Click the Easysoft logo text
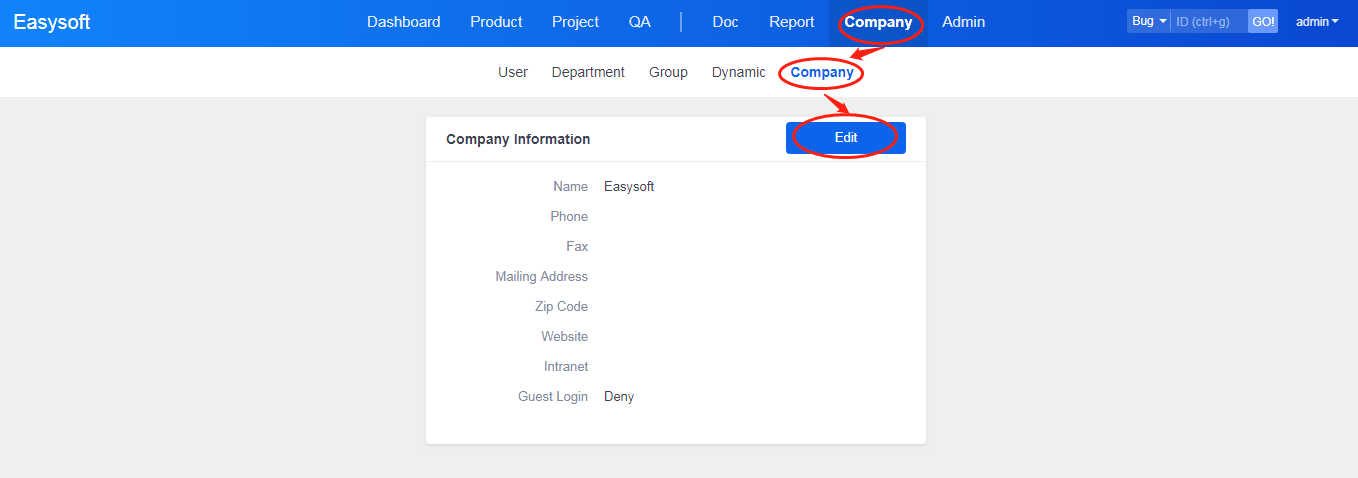This screenshot has height=478, width=1358. pyautogui.click(x=52, y=22)
